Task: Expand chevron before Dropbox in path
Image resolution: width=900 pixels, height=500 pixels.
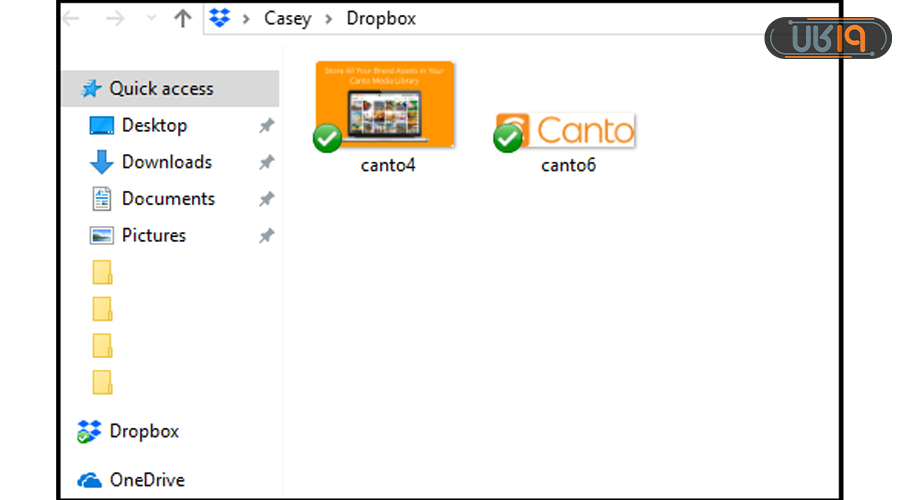Action: coord(329,19)
